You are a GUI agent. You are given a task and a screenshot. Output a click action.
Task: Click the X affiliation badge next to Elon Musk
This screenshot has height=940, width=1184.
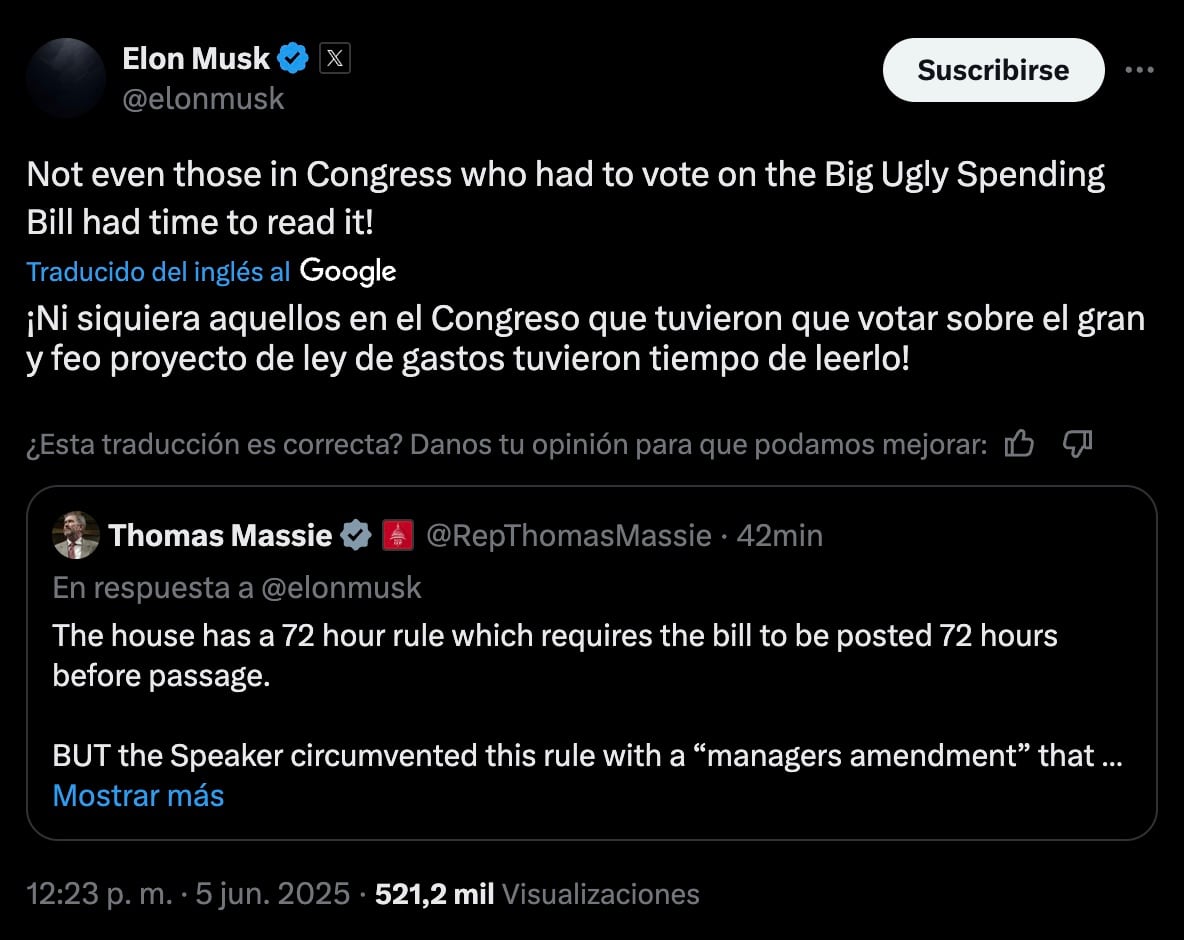(335, 59)
